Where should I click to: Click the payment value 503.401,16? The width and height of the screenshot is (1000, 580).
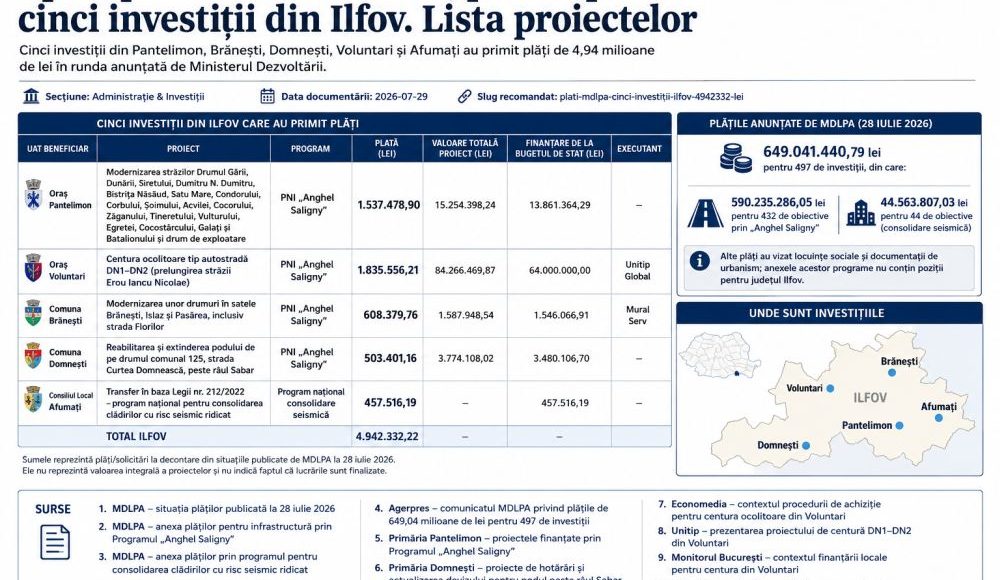[x=390, y=358]
